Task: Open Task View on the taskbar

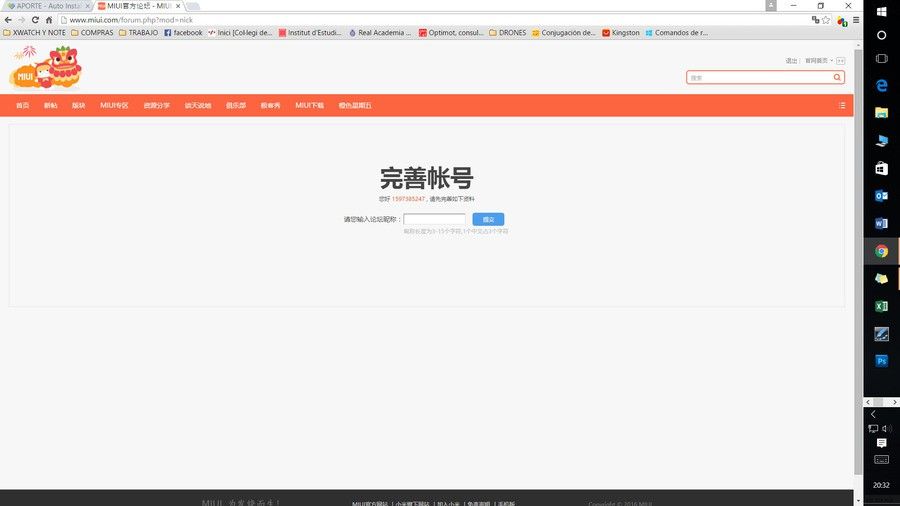Action: pyautogui.click(x=882, y=59)
